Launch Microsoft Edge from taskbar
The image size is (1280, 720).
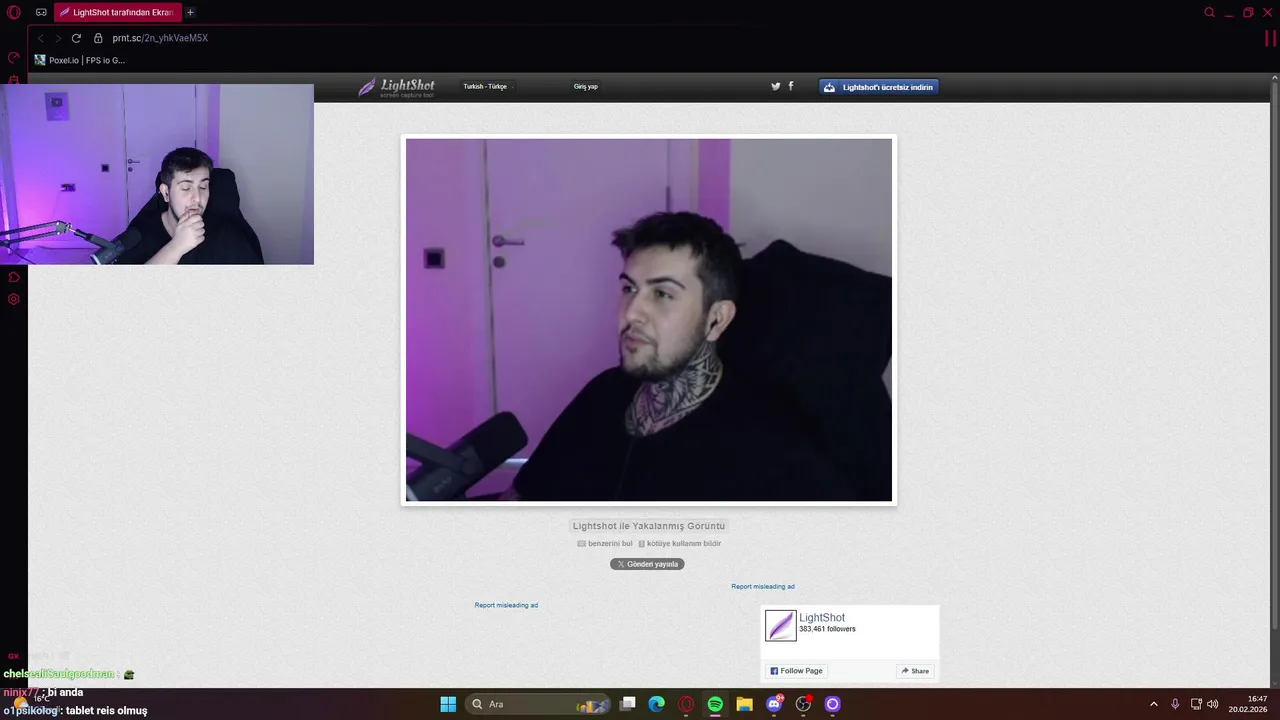pyautogui.click(x=657, y=704)
